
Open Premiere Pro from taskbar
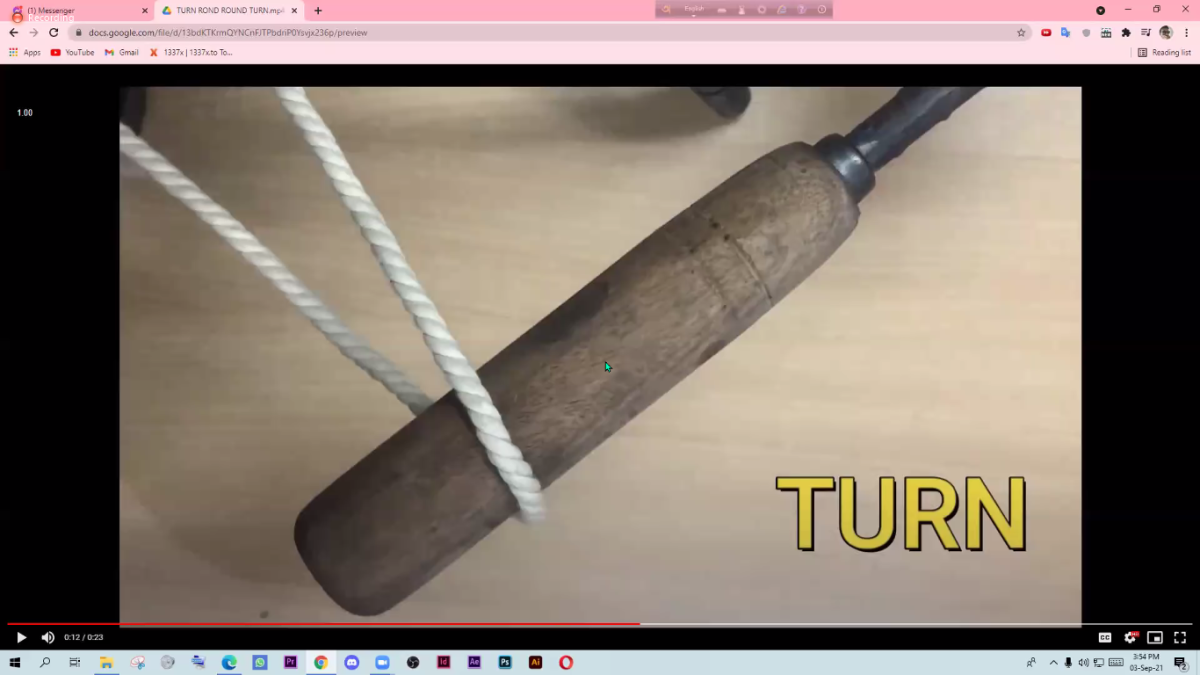tap(290, 662)
